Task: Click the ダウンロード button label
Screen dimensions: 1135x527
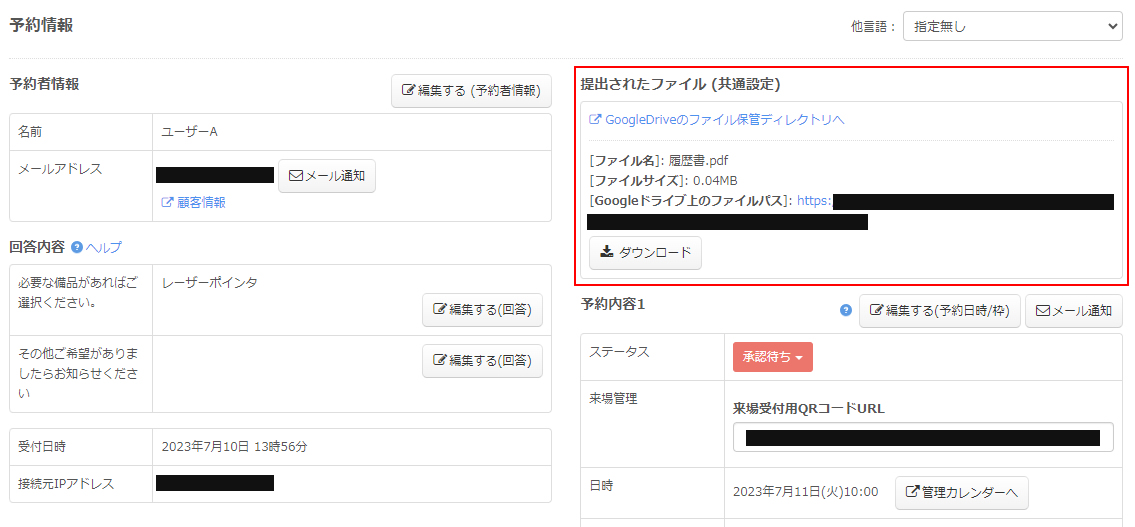Action: (655, 253)
